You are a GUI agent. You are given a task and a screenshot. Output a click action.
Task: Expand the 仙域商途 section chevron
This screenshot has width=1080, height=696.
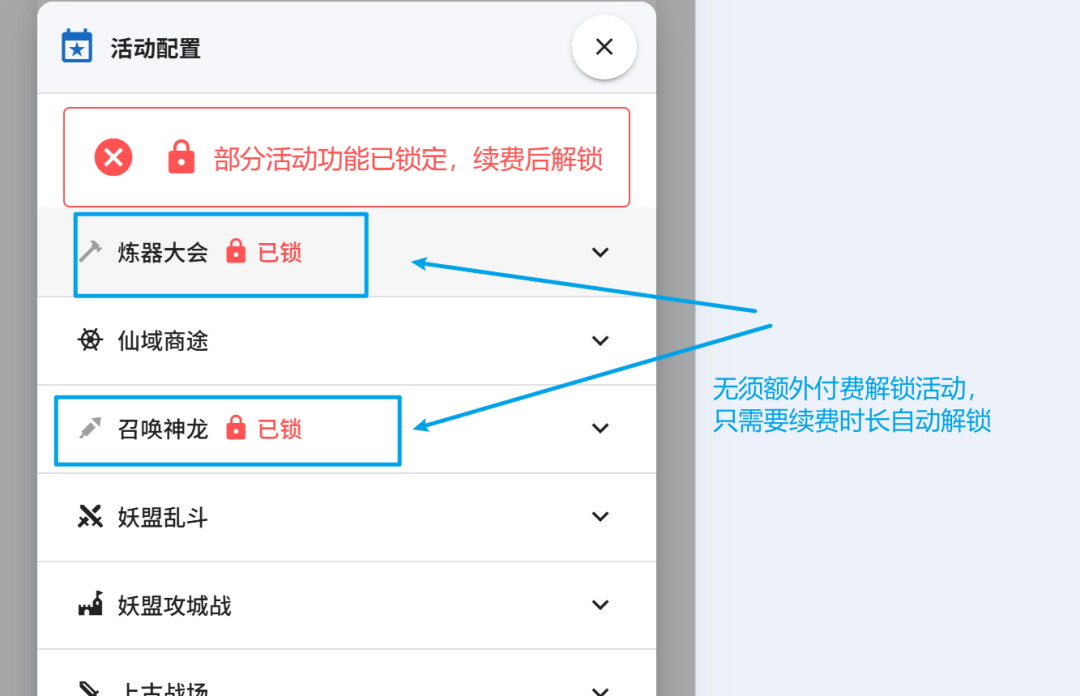600,340
